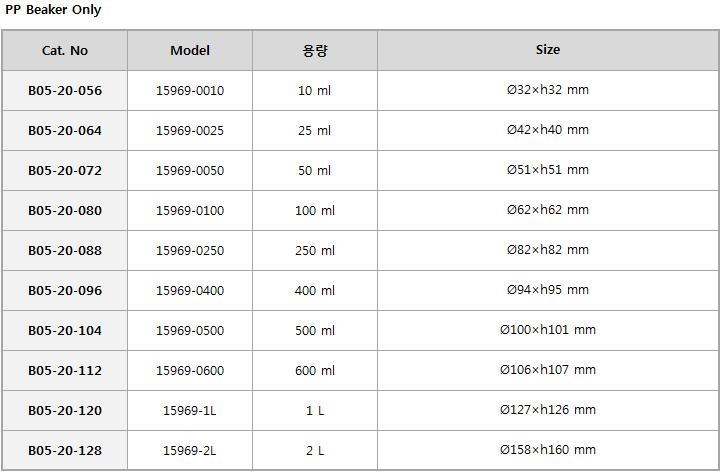Image resolution: width=721 pixels, height=472 pixels.
Task: Select catalog number B05-20-128
Action: point(65,450)
